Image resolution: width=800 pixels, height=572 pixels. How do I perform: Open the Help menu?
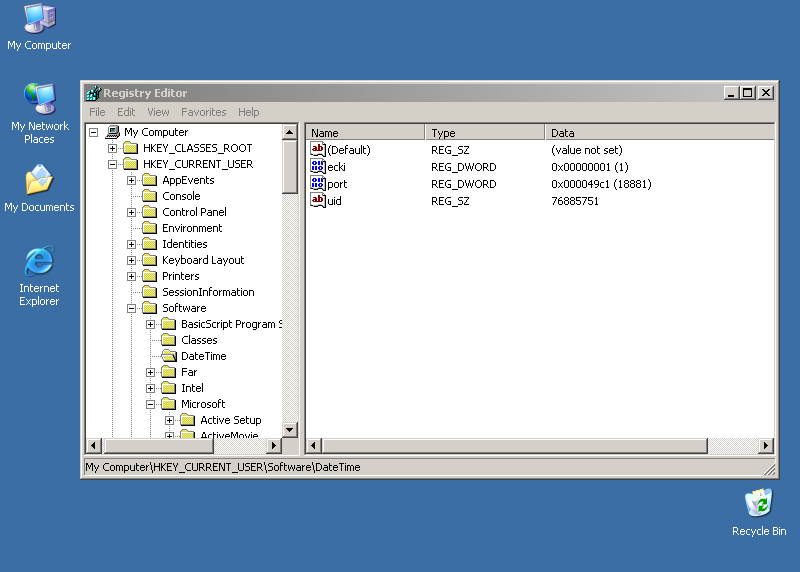click(x=248, y=112)
